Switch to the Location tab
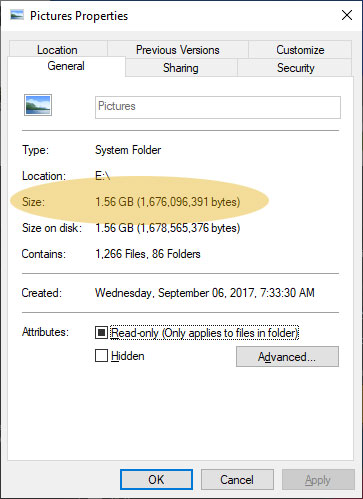 point(58,50)
